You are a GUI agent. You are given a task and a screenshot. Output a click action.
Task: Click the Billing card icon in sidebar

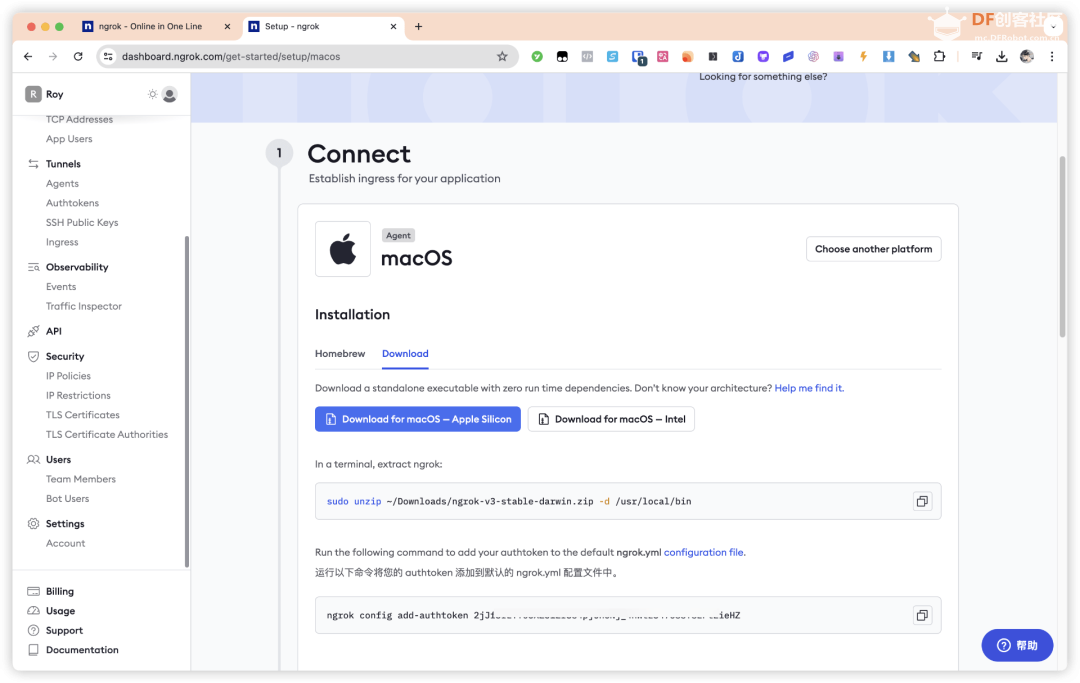point(33,591)
